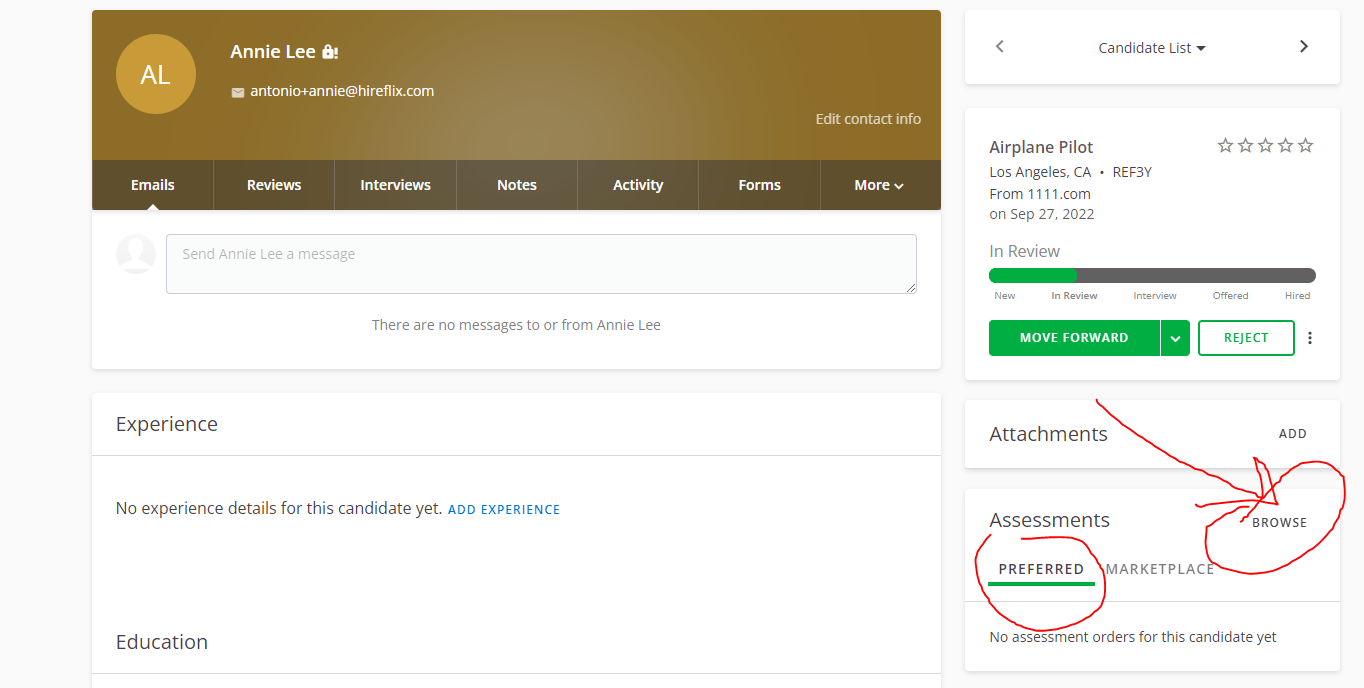Click the Reject button

pyautogui.click(x=1246, y=338)
